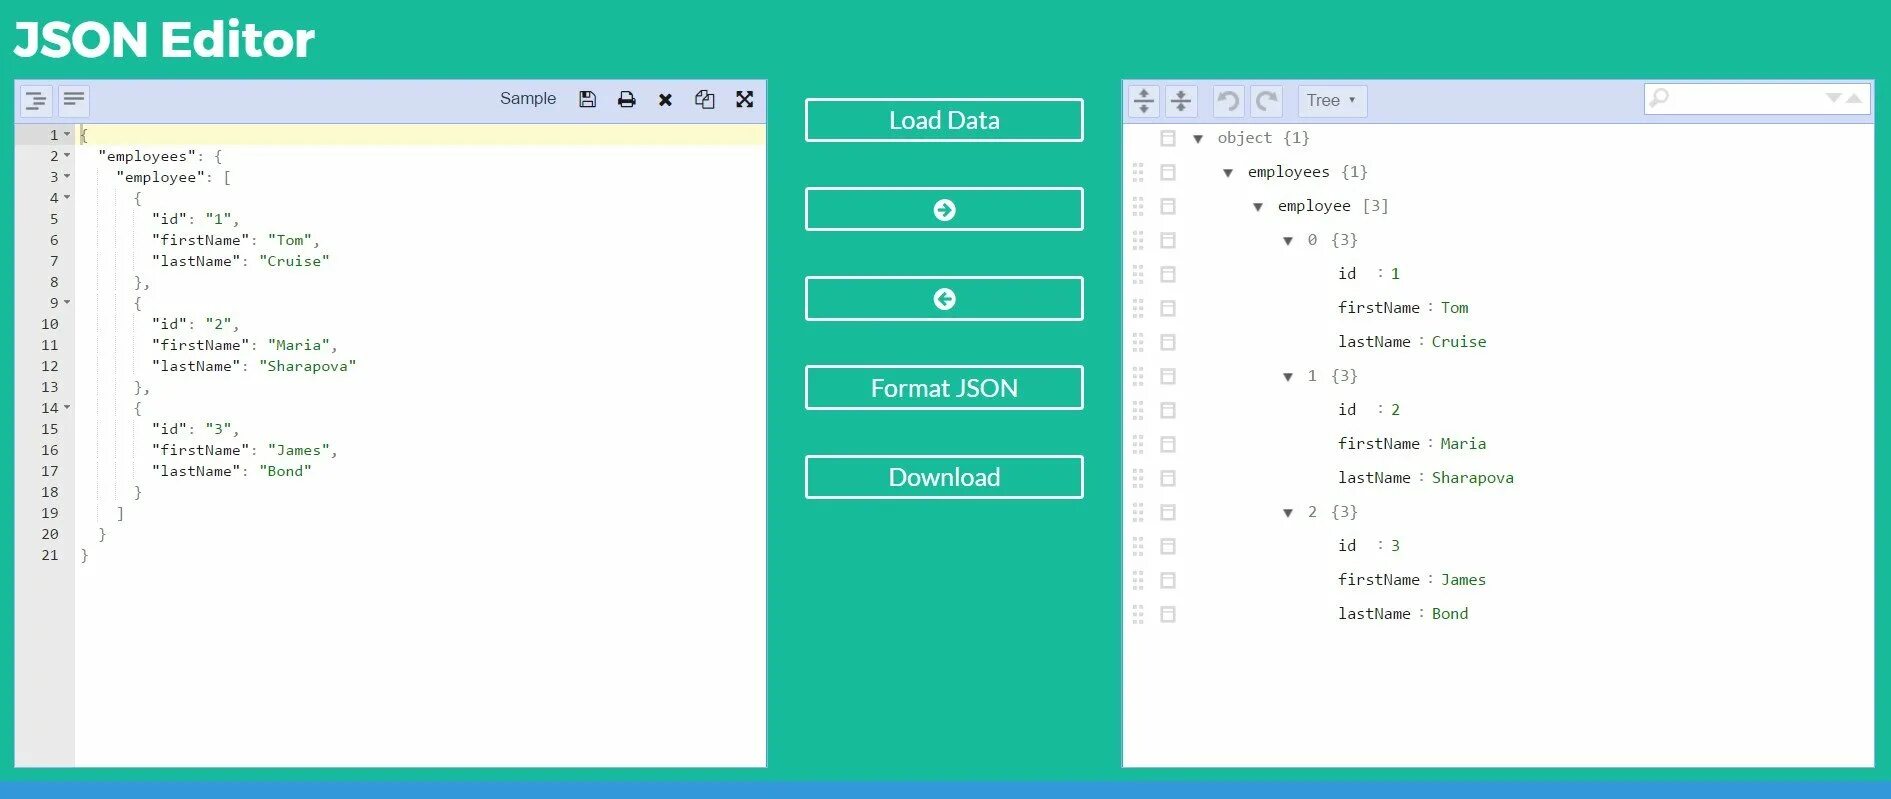Click the redo icon in the tree toolbar
Screen dimensions: 1891x799
click(x=1267, y=100)
